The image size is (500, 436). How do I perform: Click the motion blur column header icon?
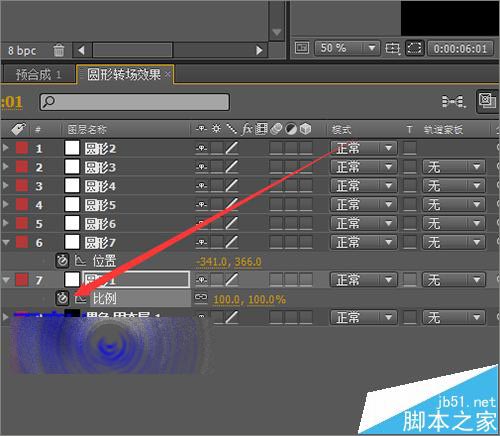[x=276, y=129]
